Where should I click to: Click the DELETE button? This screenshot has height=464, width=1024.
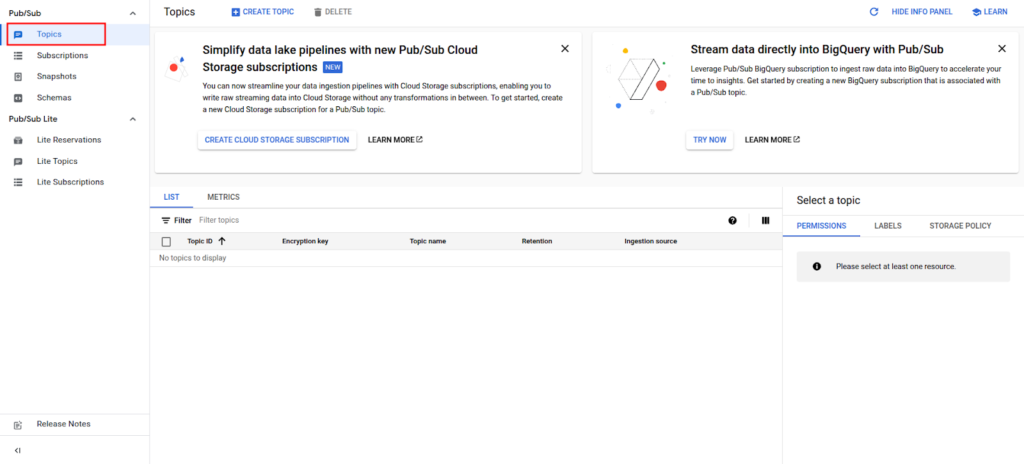pos(333,12)
